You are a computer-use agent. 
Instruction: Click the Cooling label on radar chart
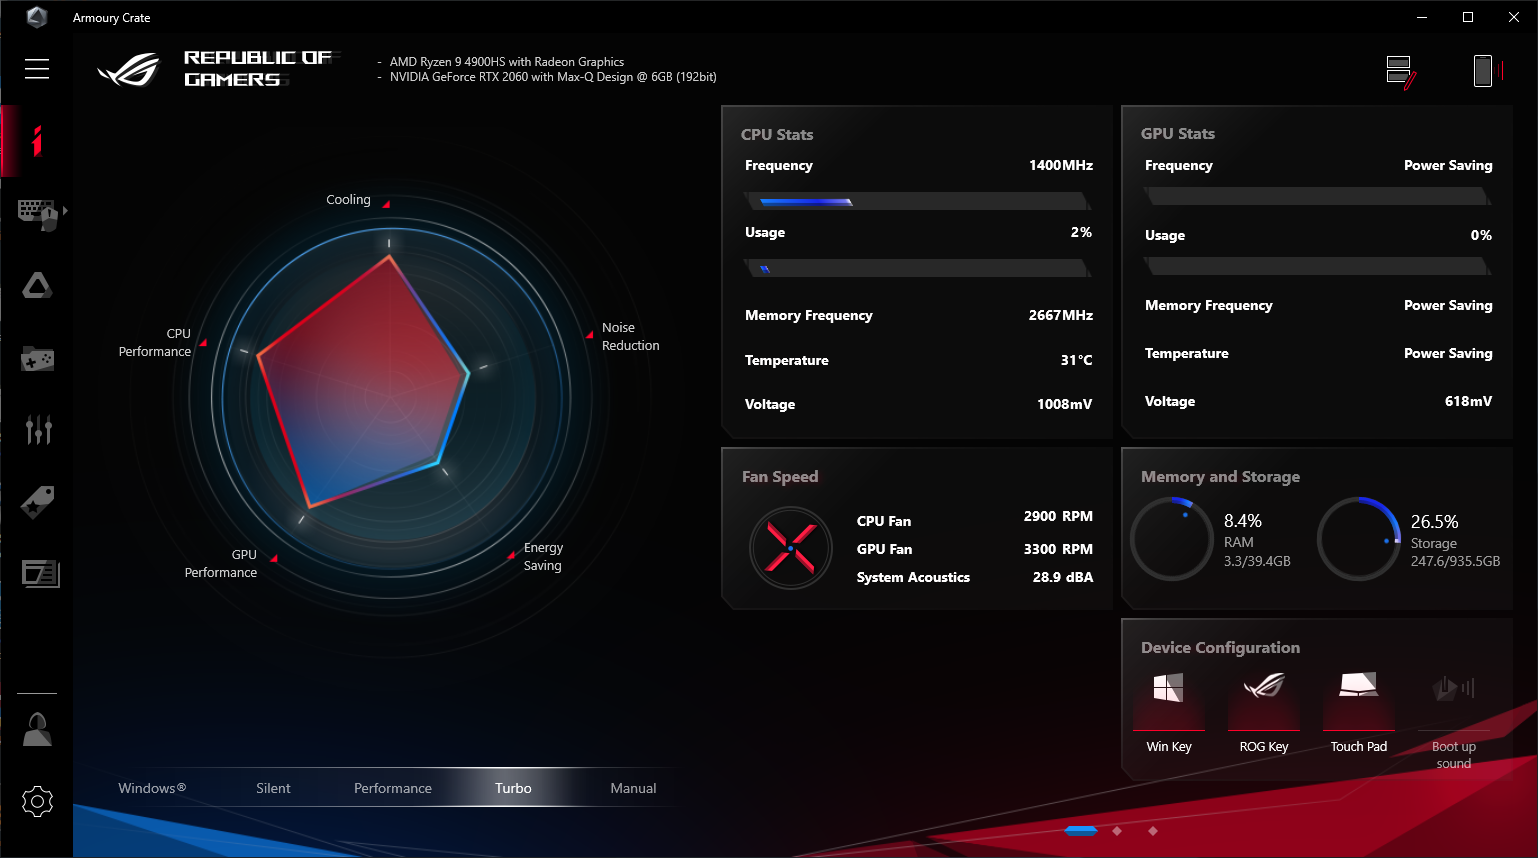pos(348,199)
